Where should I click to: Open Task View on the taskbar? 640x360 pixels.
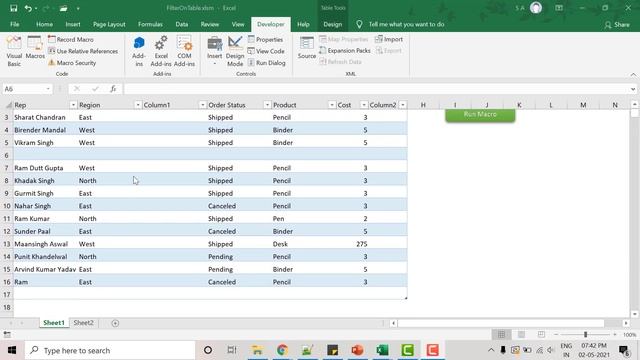(232, 350)
